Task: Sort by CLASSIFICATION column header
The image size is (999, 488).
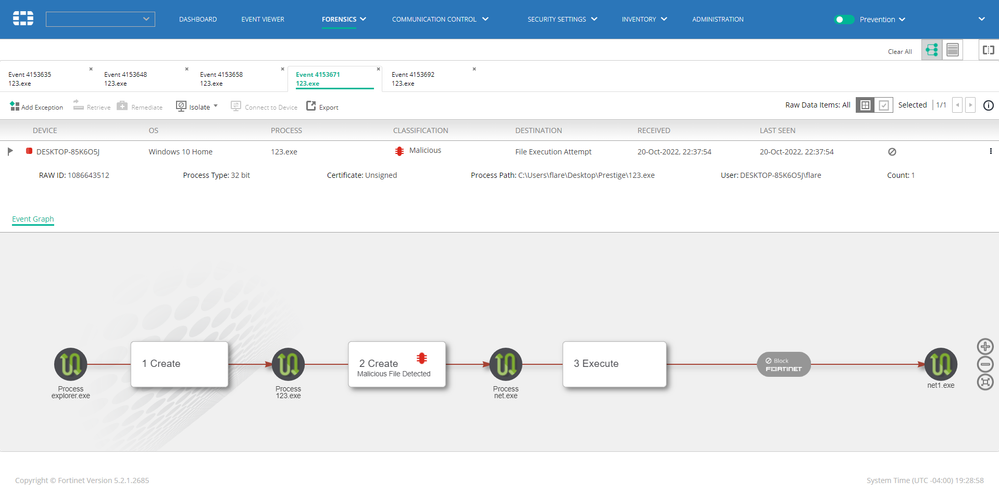Action: point(420,131)
